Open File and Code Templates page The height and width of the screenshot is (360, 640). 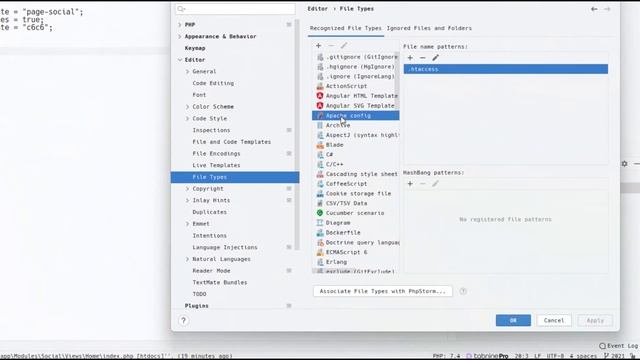pos(231,142)
